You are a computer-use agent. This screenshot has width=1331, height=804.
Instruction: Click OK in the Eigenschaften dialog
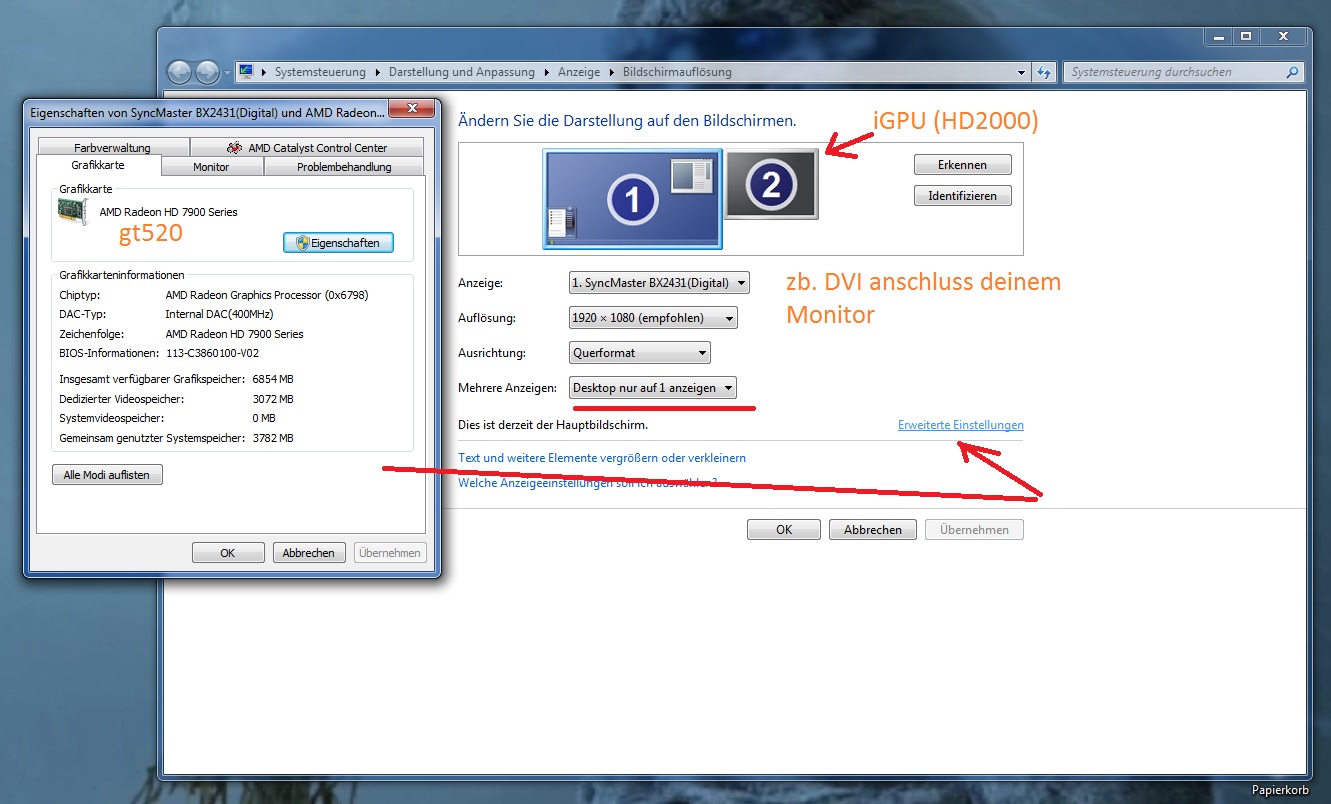228,553
